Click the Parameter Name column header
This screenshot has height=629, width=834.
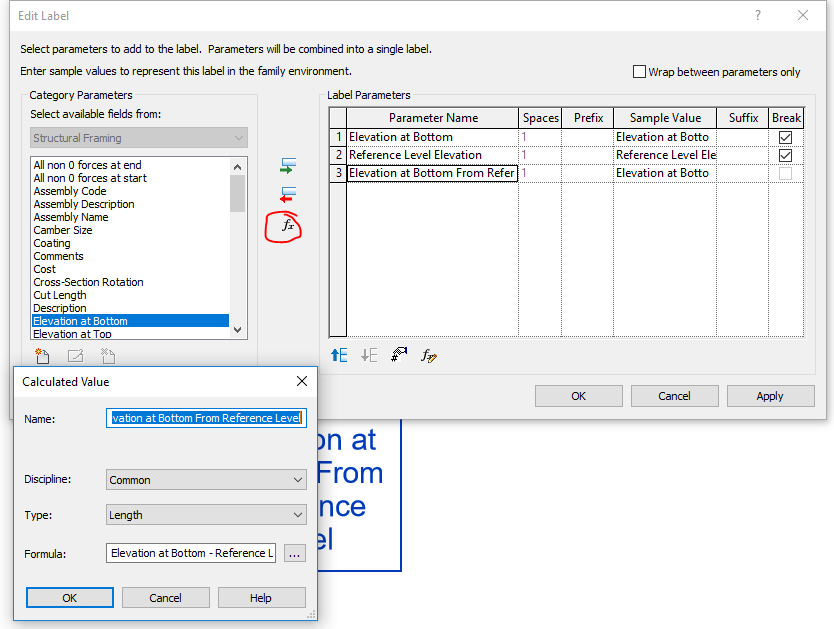[x=432, y=118]
